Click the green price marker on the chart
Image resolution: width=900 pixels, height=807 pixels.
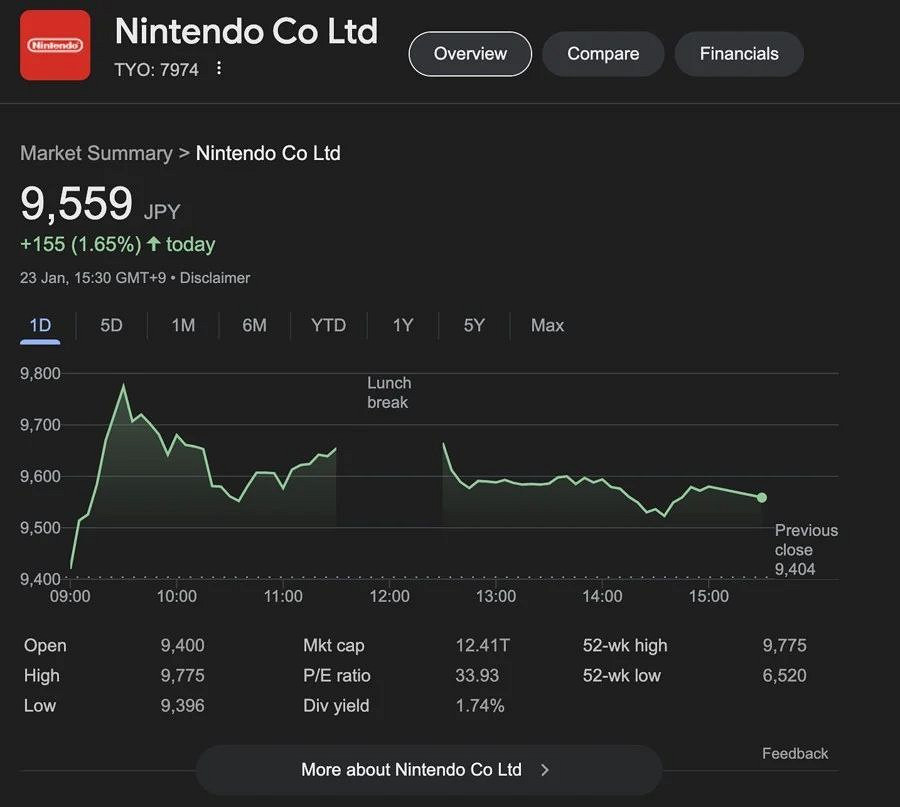pos(762,497)
